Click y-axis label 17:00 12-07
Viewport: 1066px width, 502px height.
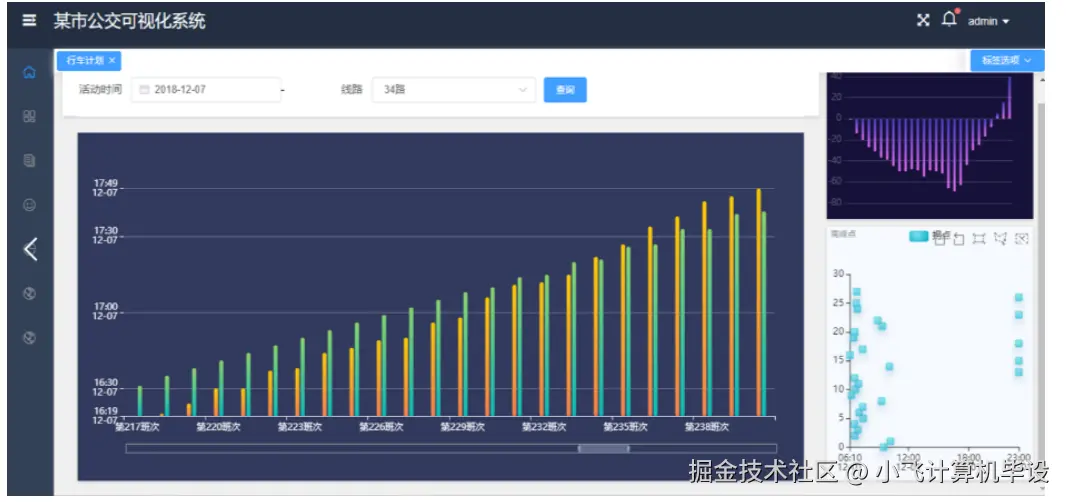pos(105,312)
